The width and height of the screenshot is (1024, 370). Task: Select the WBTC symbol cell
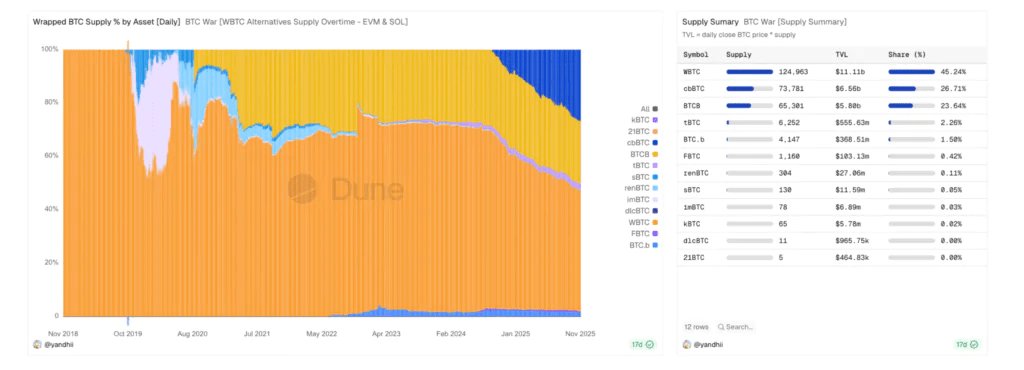click(x=692, y=72)
